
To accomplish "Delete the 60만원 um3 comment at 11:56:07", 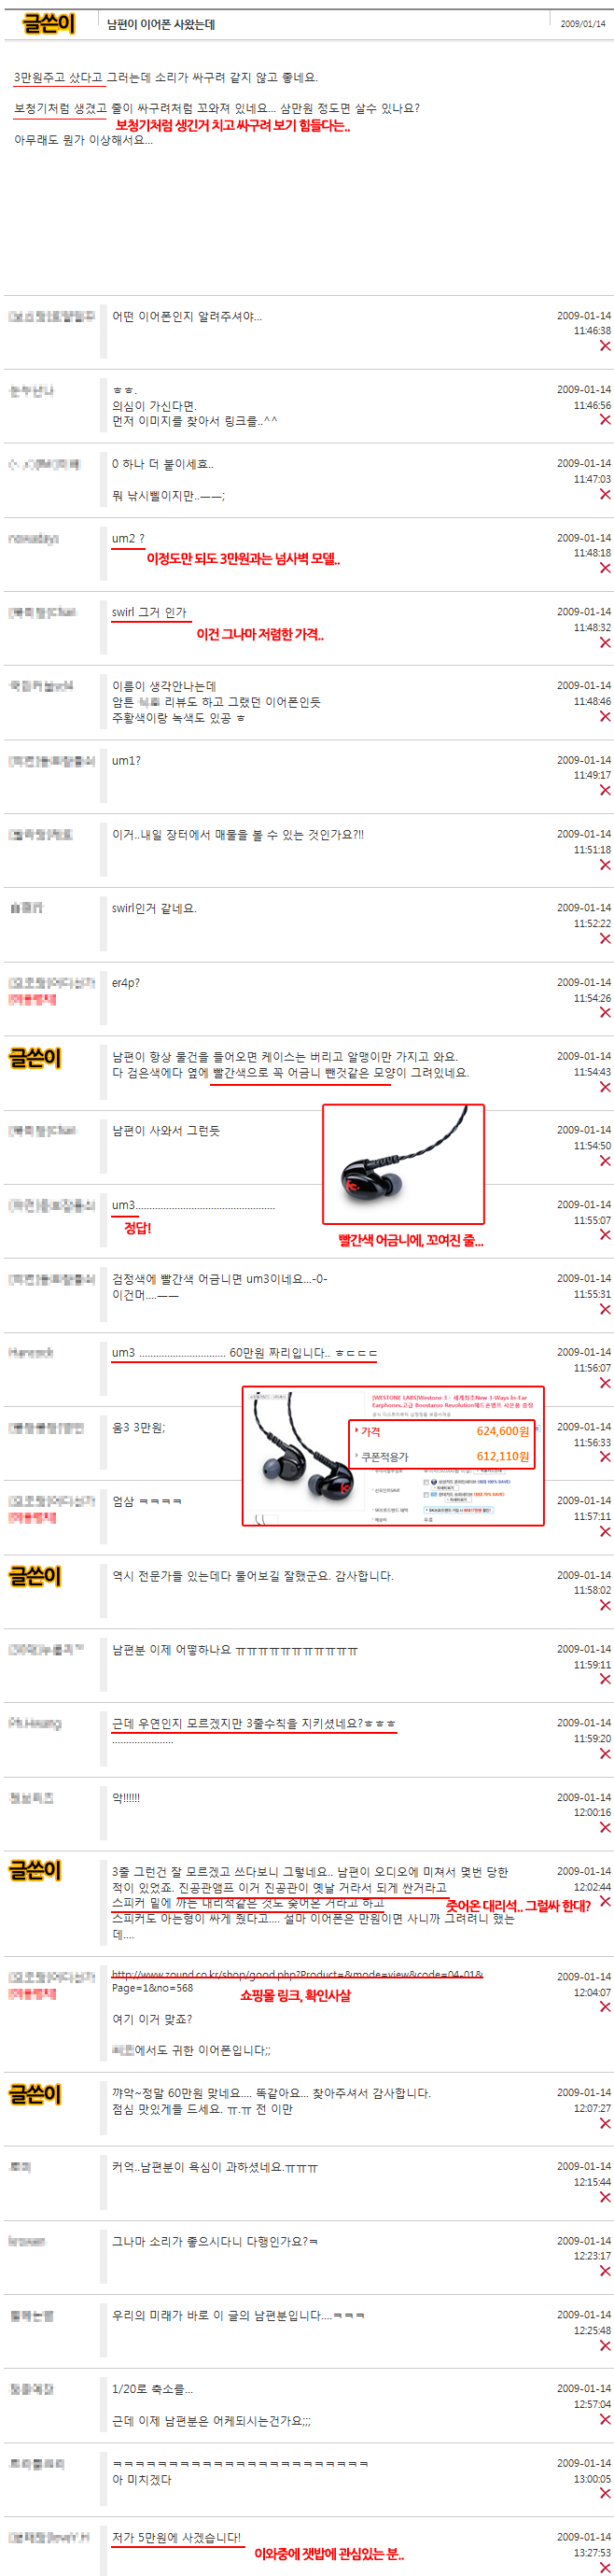I will (x=604, y=1383).
